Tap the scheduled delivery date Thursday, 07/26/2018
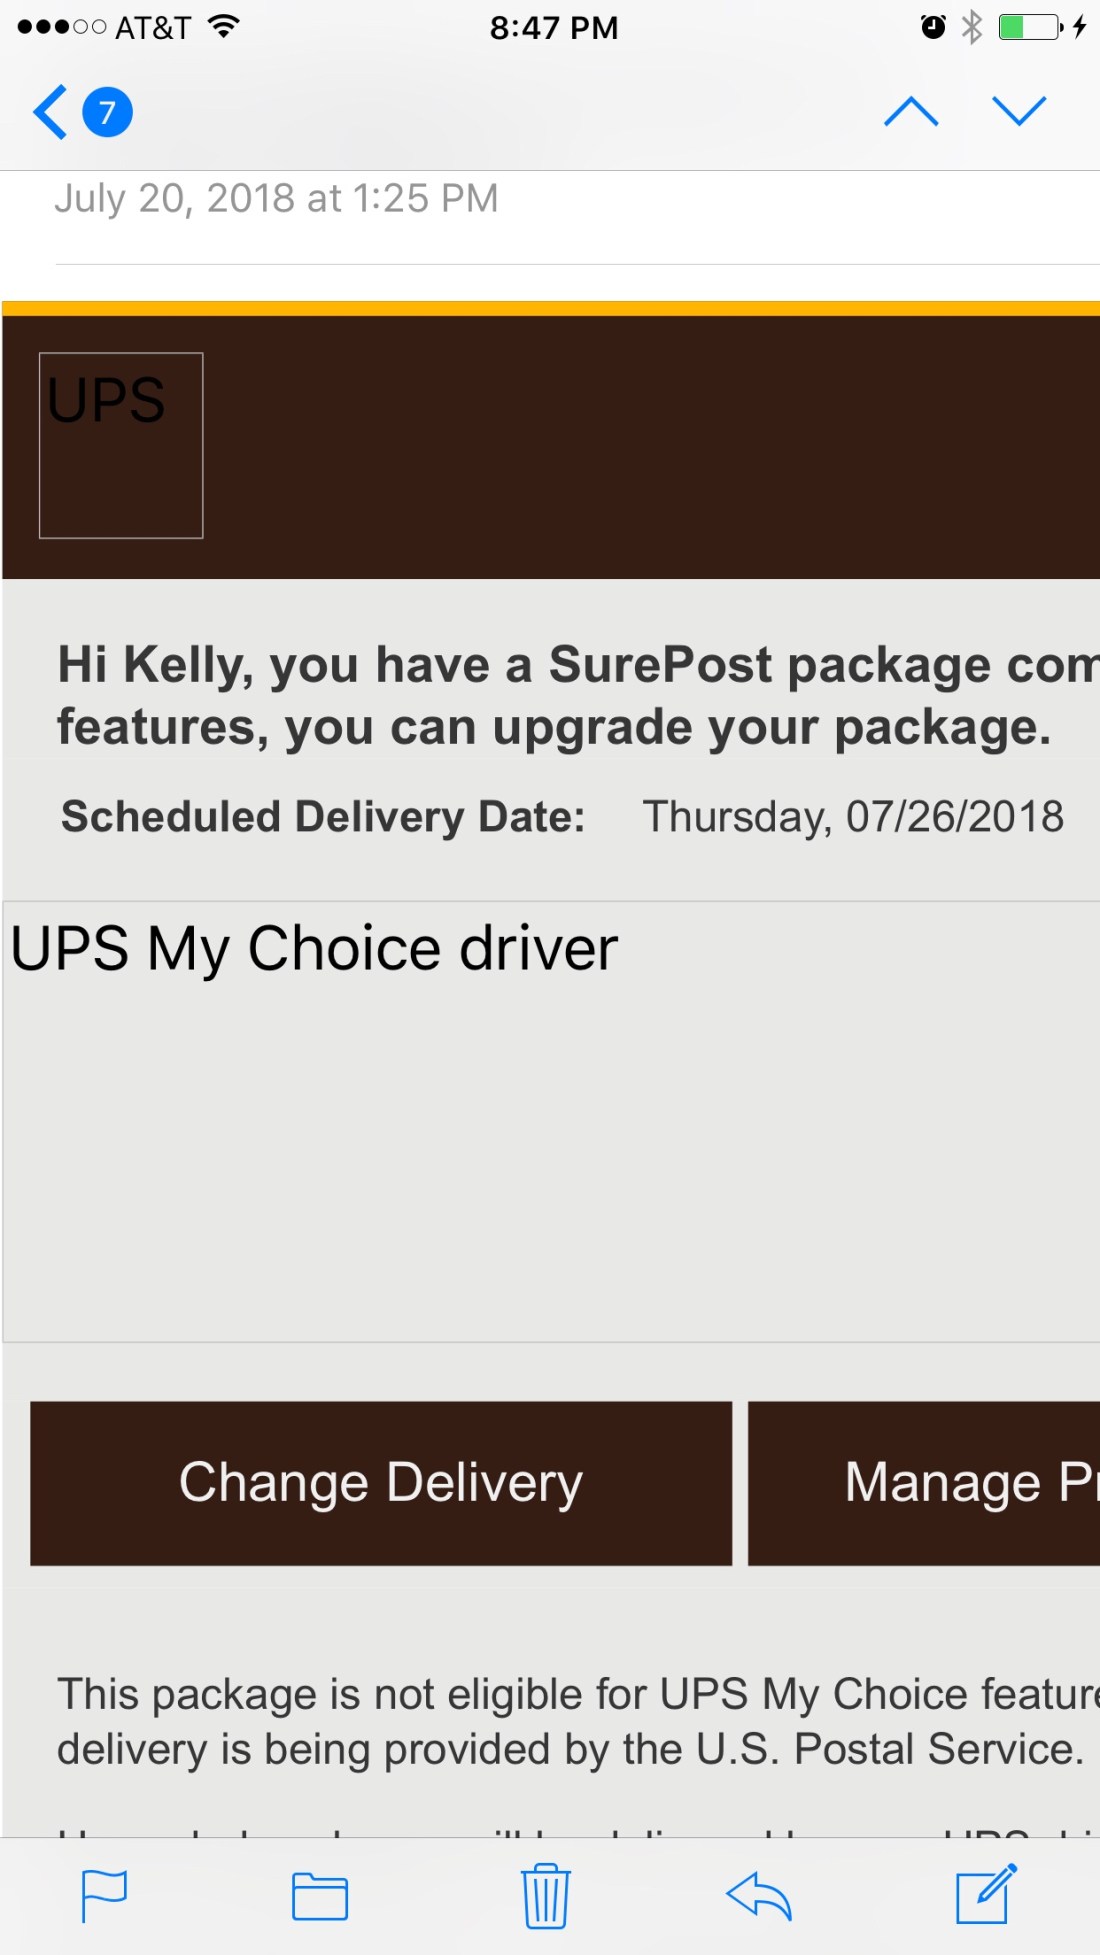 [x=852, y=816]
